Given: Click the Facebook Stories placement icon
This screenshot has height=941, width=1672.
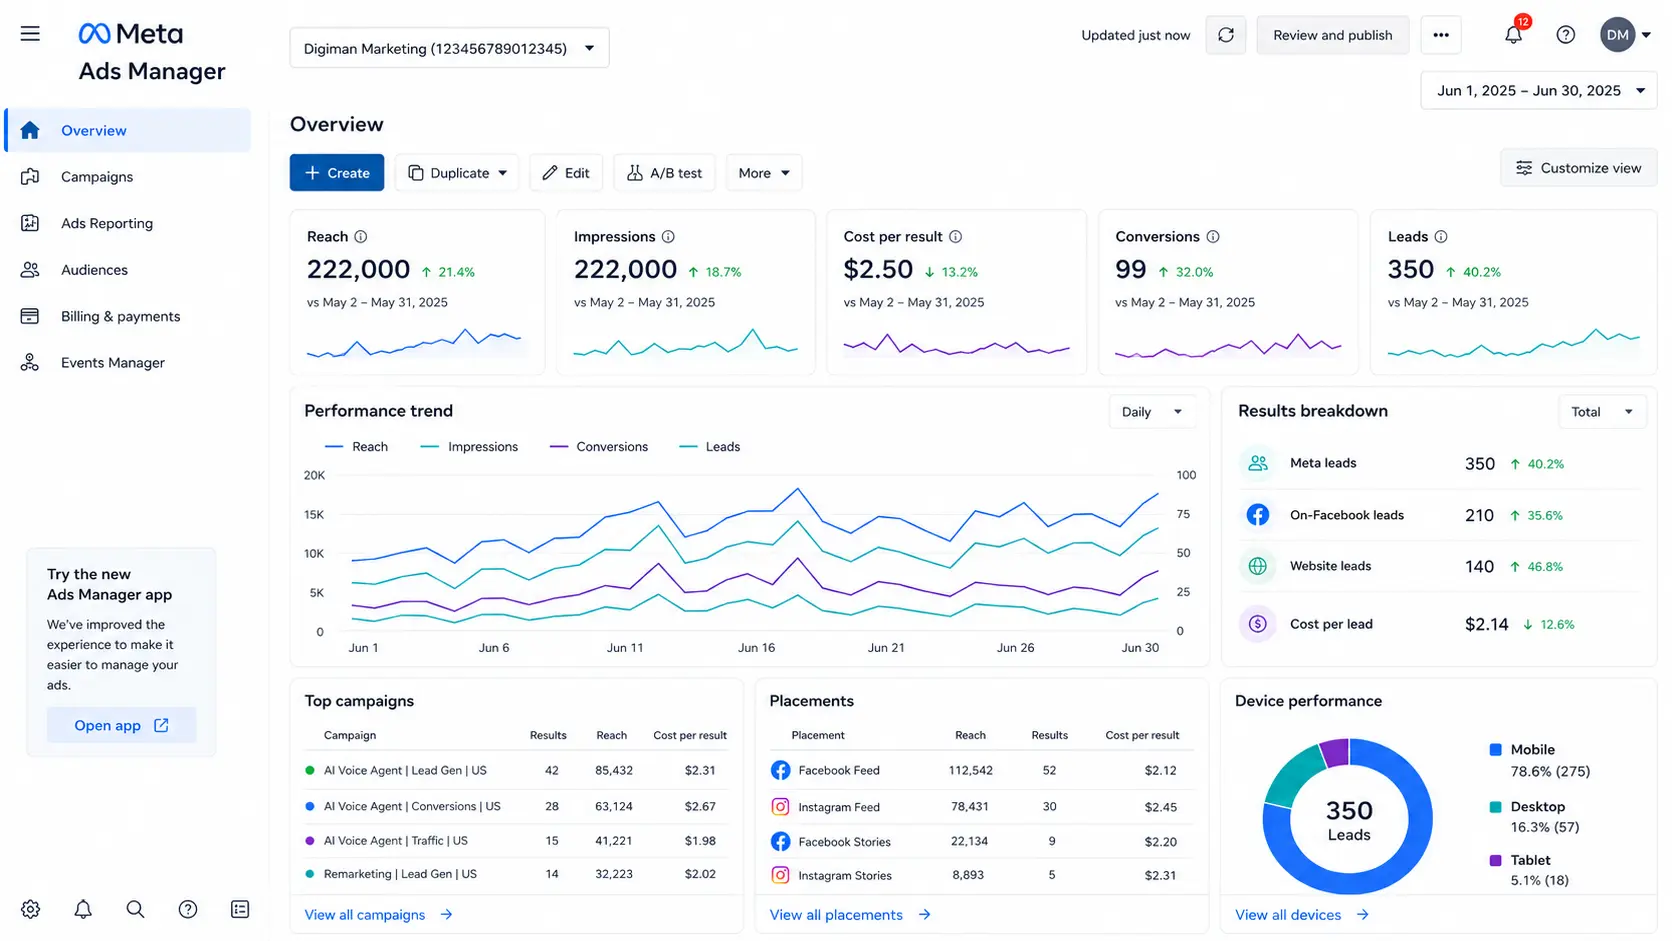Looking at the screenshot, I should 781,842.
